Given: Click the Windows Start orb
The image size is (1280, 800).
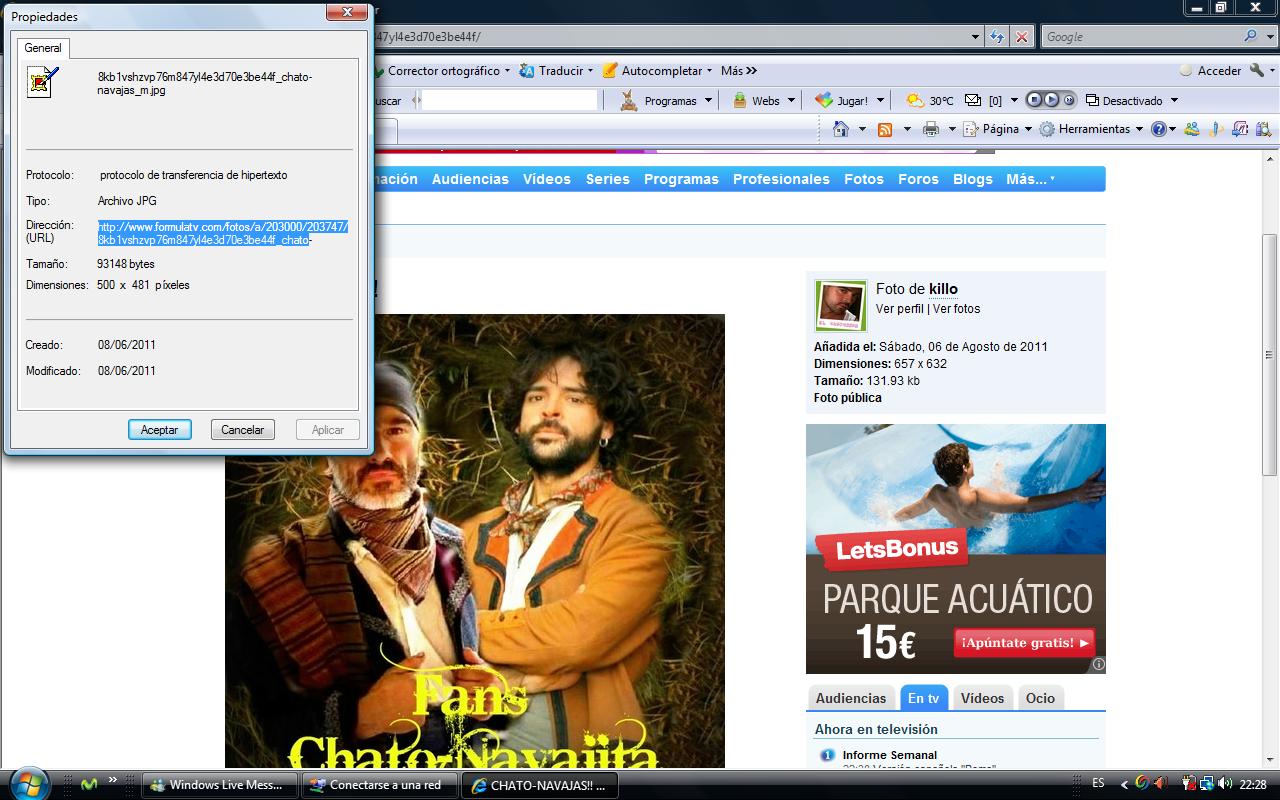Looking at the screenshot, I should [x=28, y=784].
